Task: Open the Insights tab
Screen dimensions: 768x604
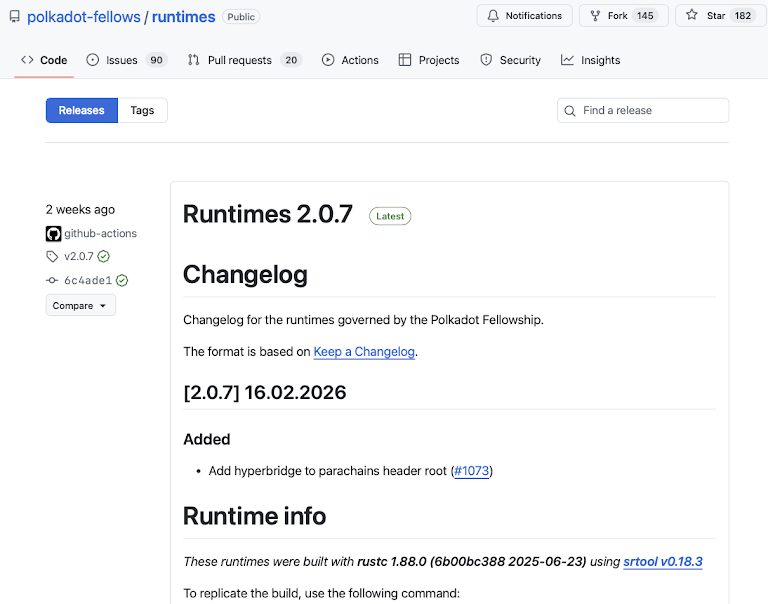Action: click(590, 60)
